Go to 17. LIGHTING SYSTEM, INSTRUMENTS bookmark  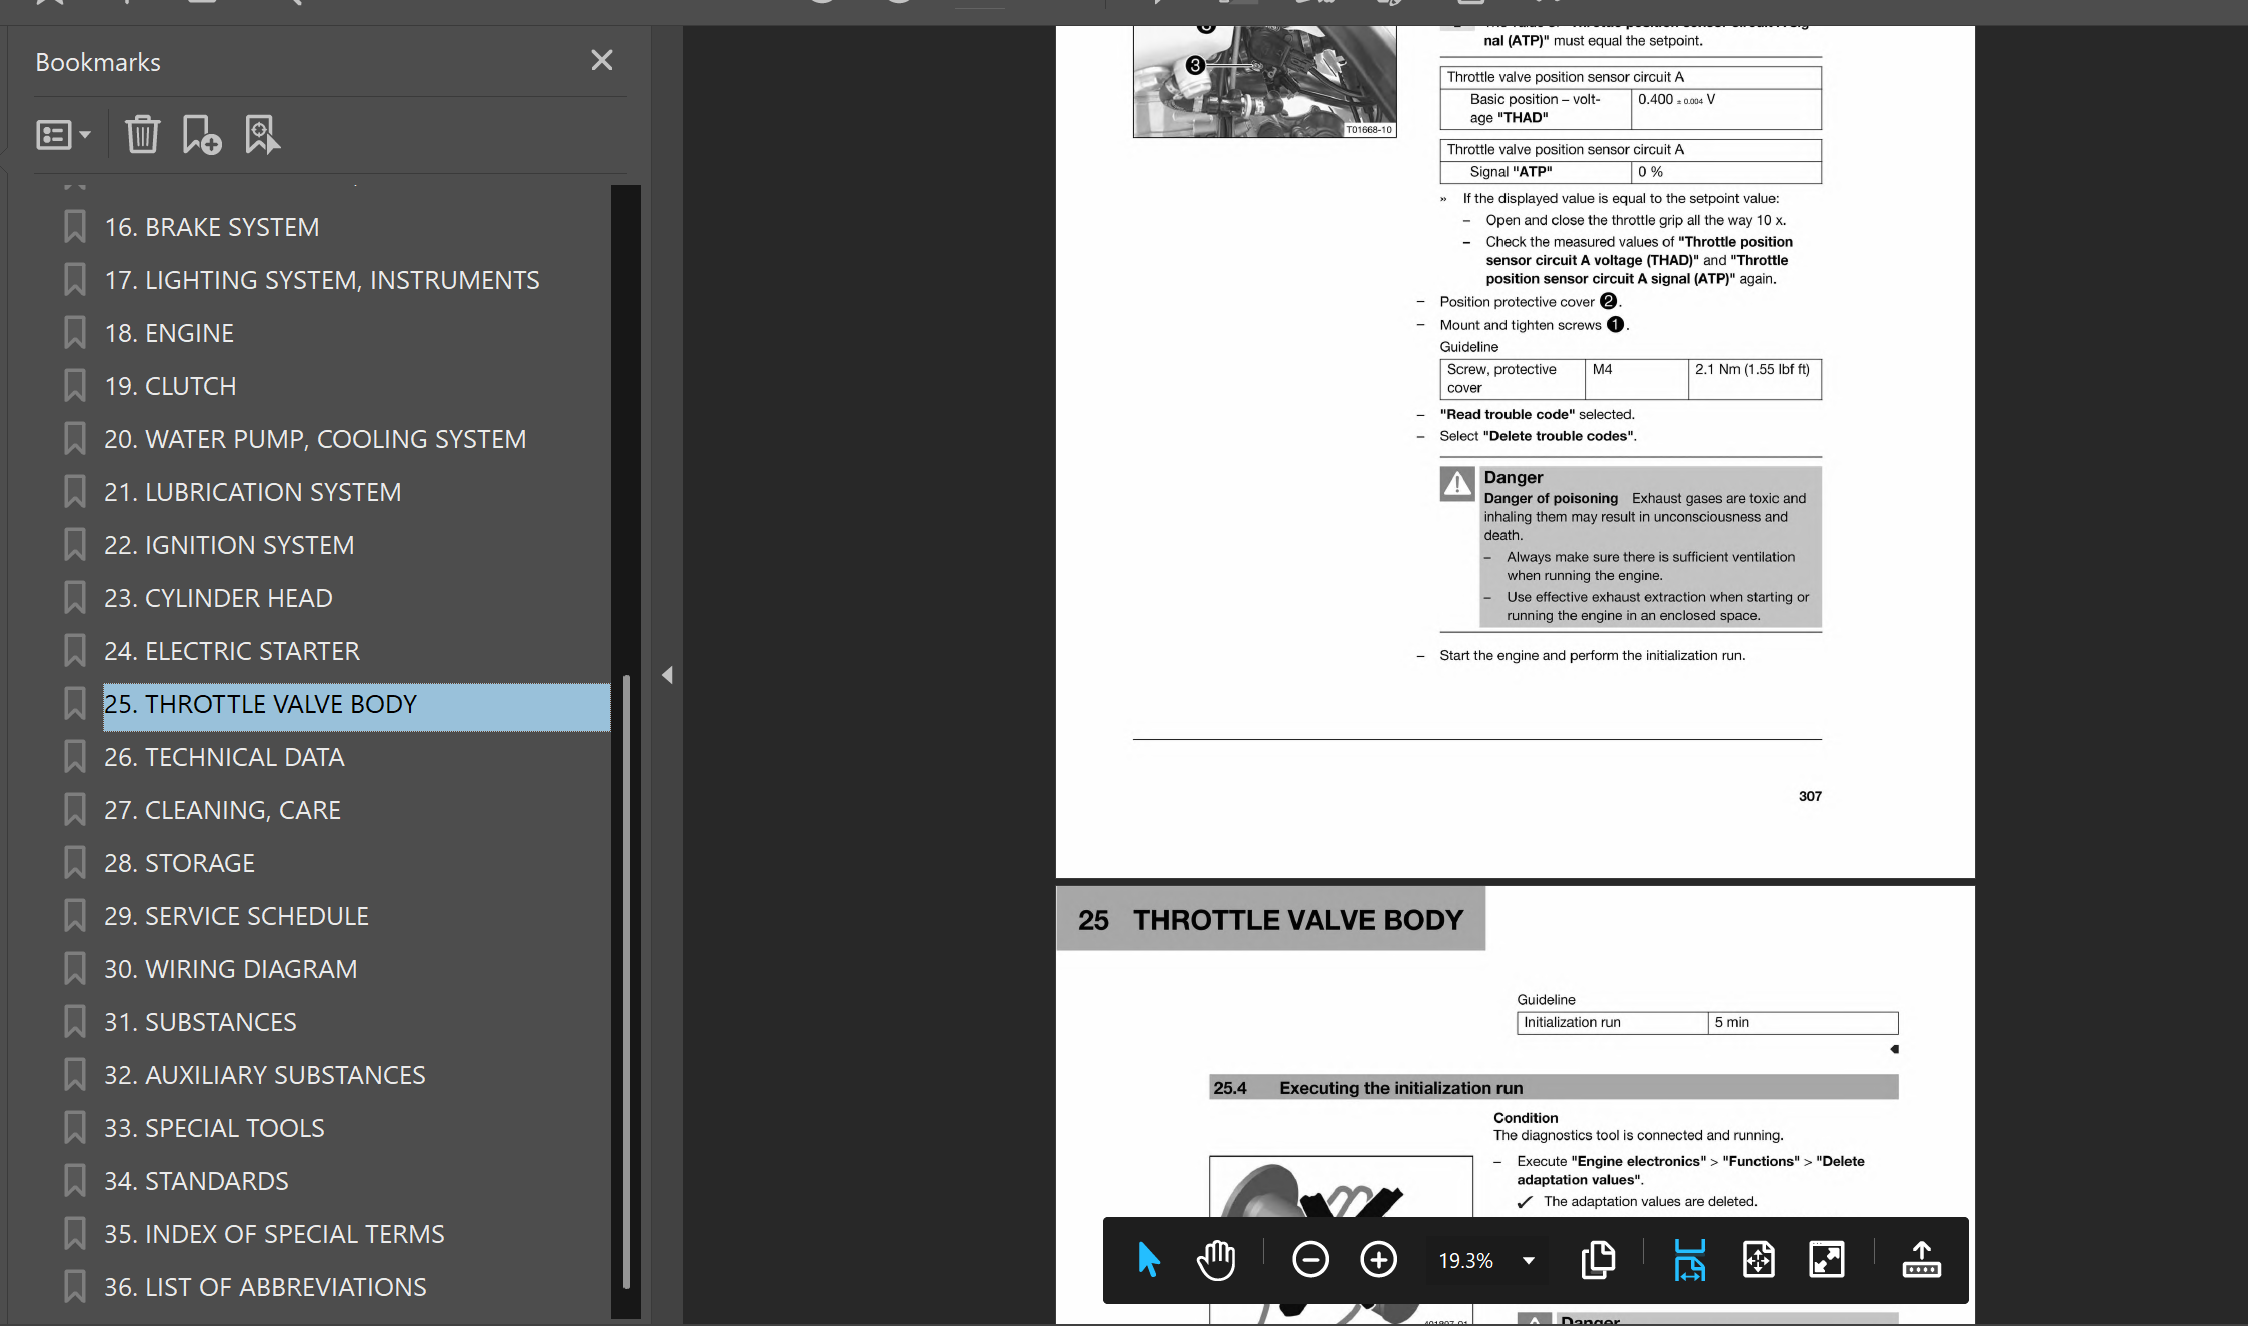tap(322, 281)
